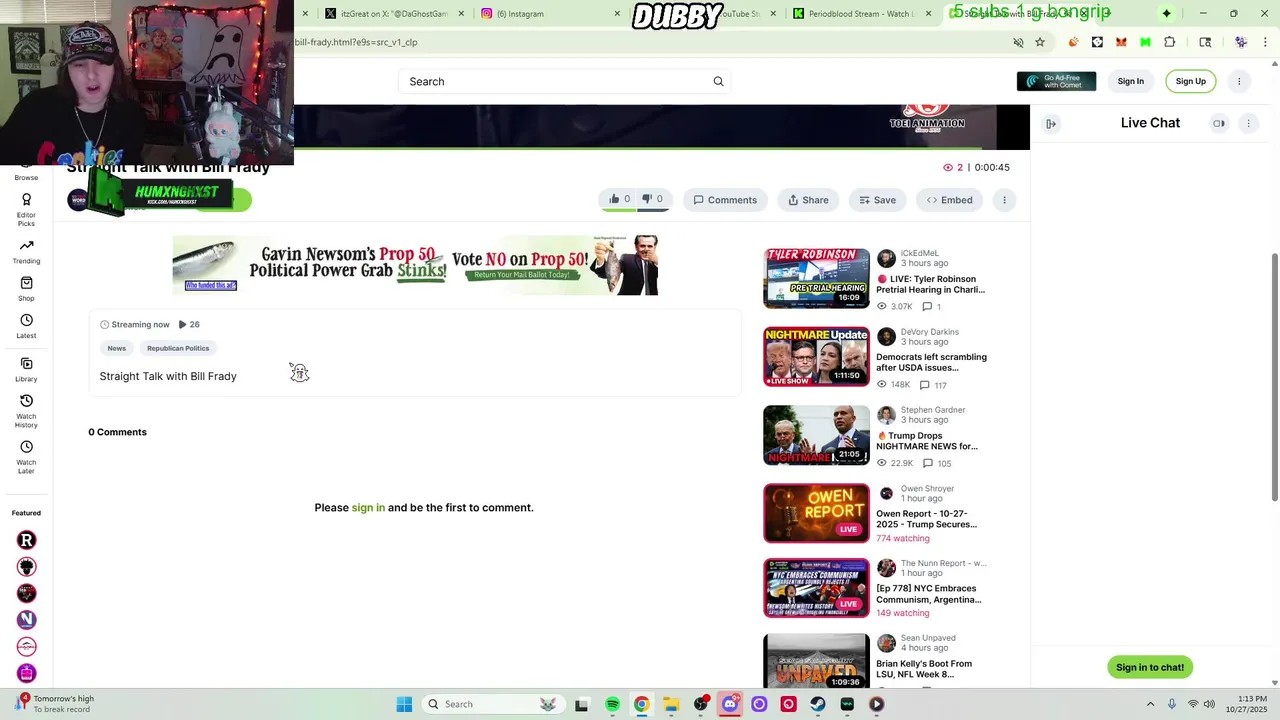Image resolution: width=1280 pixels, height=720 pixels.
Task: Open Editor Picks in the sidebar
Action: pos(26,210)
